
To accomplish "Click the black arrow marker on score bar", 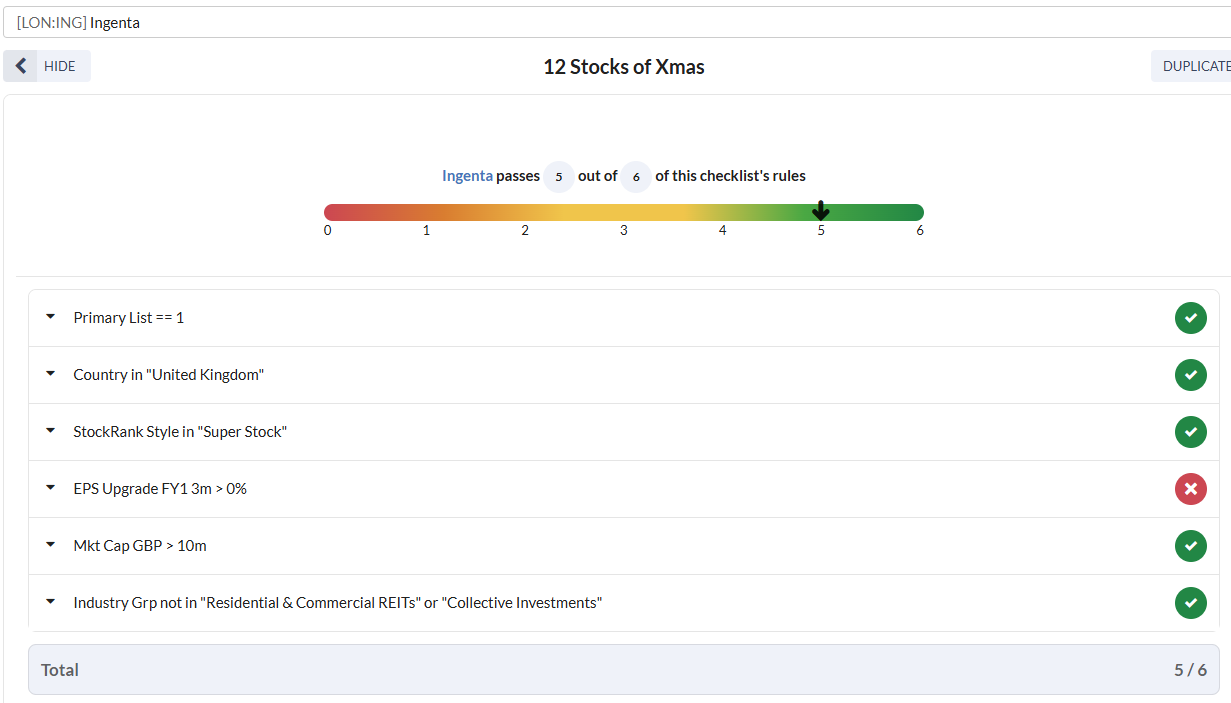I will (820, 210).
